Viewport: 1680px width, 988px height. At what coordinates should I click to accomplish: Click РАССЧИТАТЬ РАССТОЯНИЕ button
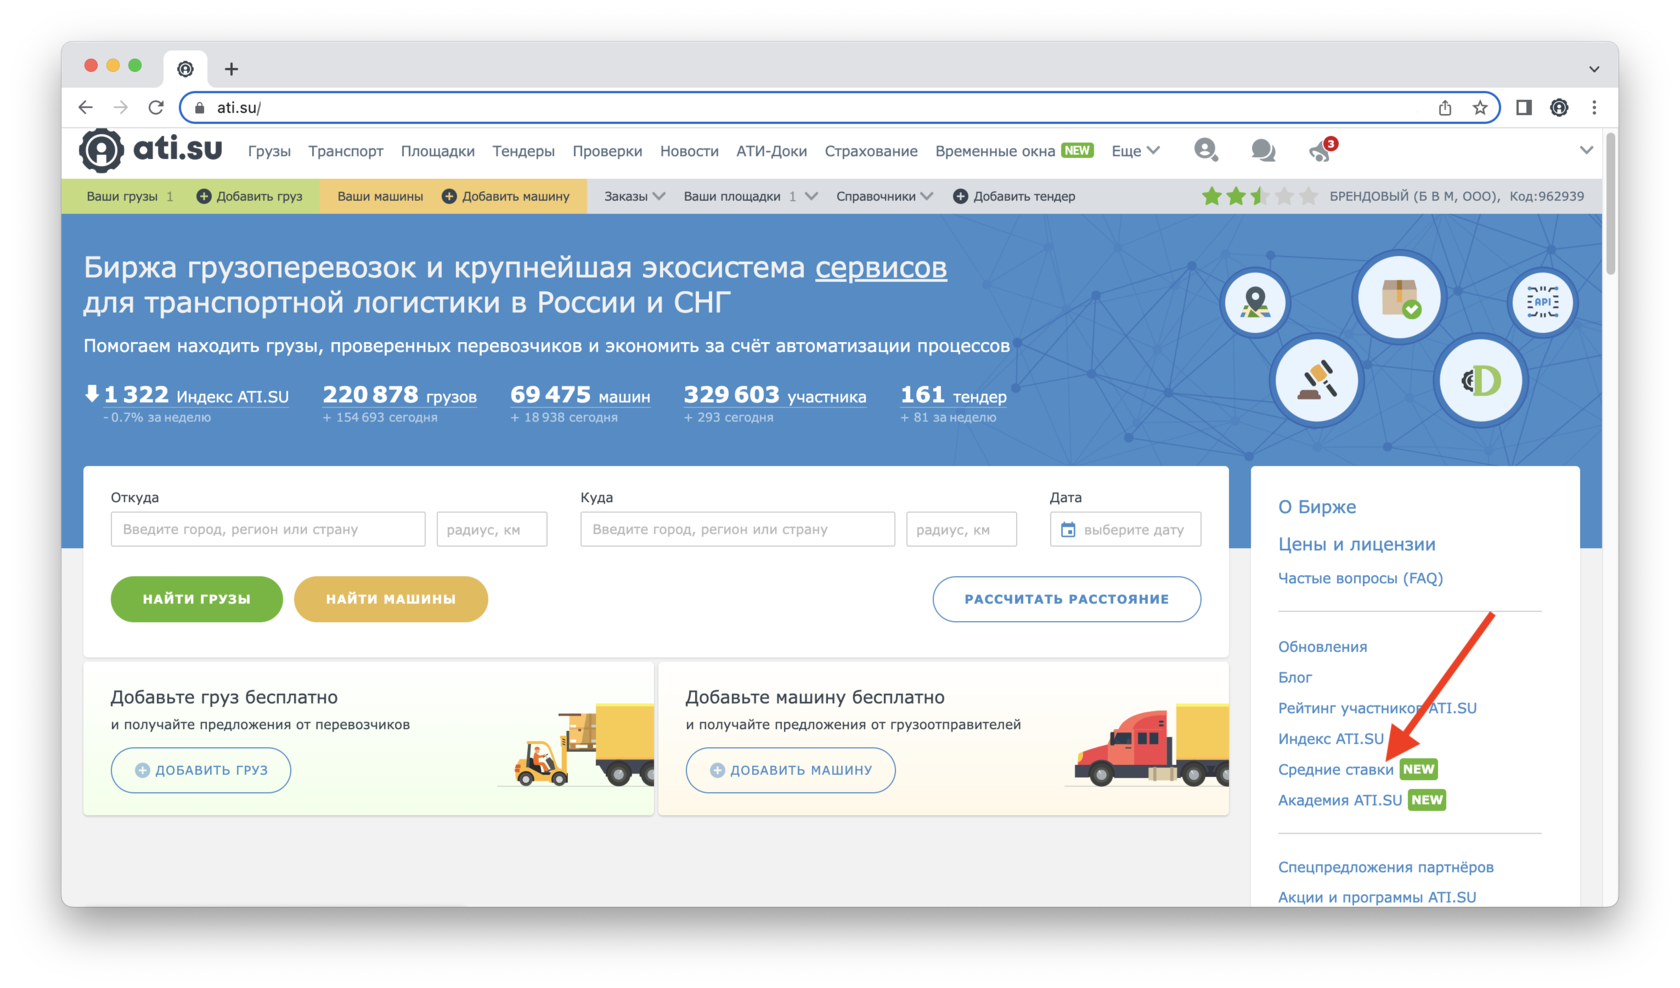pos(1067,599)
